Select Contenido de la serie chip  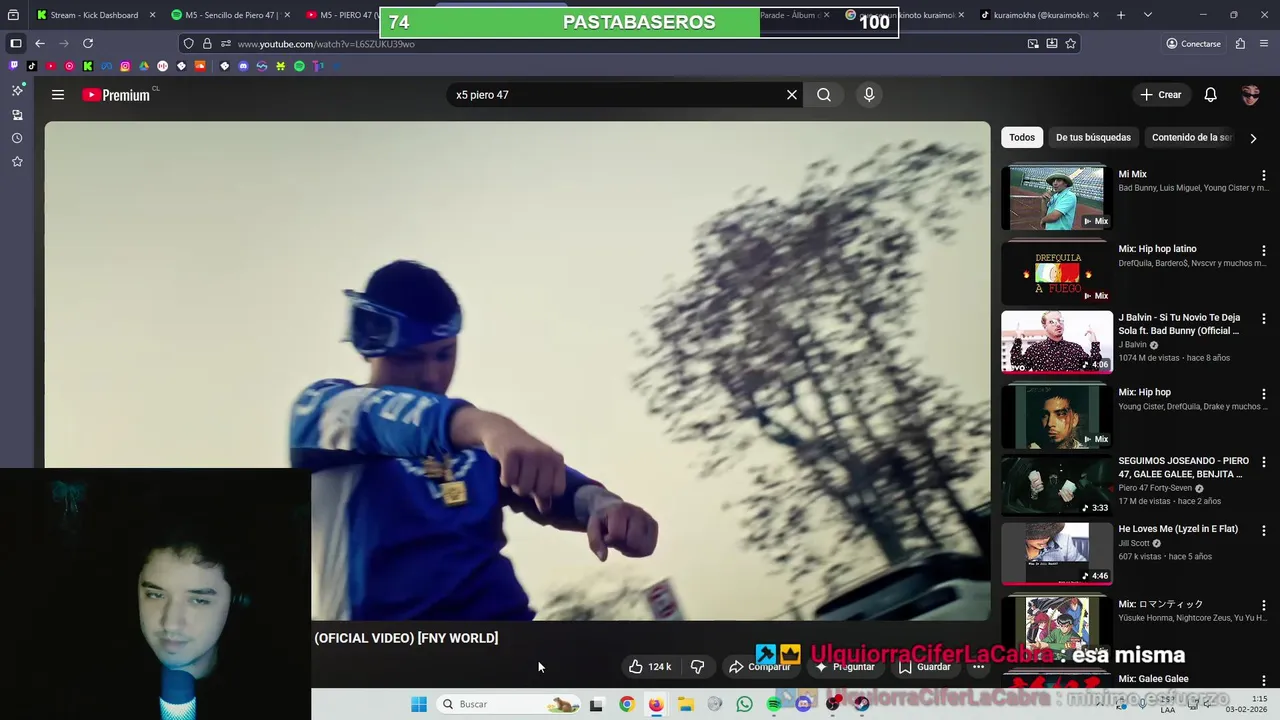coord(1192,137)
